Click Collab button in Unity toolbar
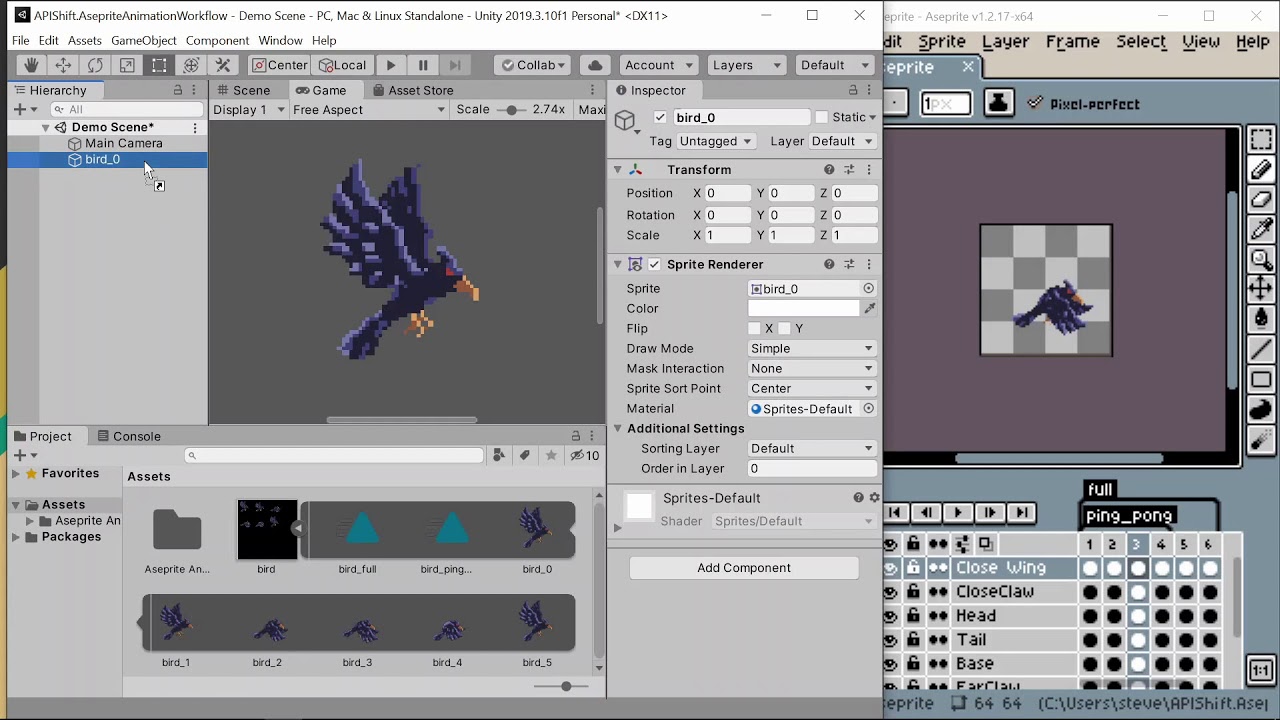The width and height of the screenshot is (1280, 720). click(x=531, y=65)
